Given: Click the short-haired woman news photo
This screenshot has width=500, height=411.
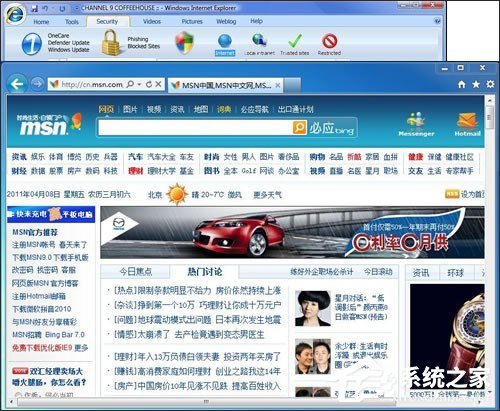Looking at the screenshot, I should [313, 308].
